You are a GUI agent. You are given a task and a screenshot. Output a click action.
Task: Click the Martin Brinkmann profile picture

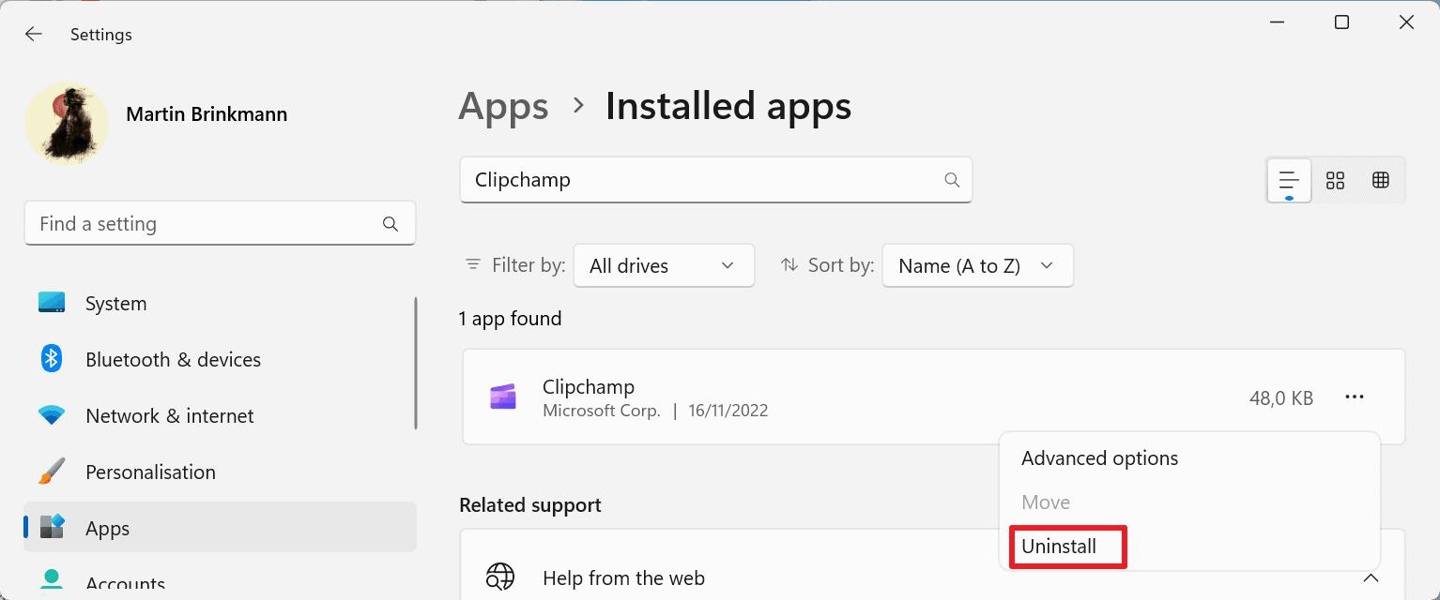click(x=66, y=122)
